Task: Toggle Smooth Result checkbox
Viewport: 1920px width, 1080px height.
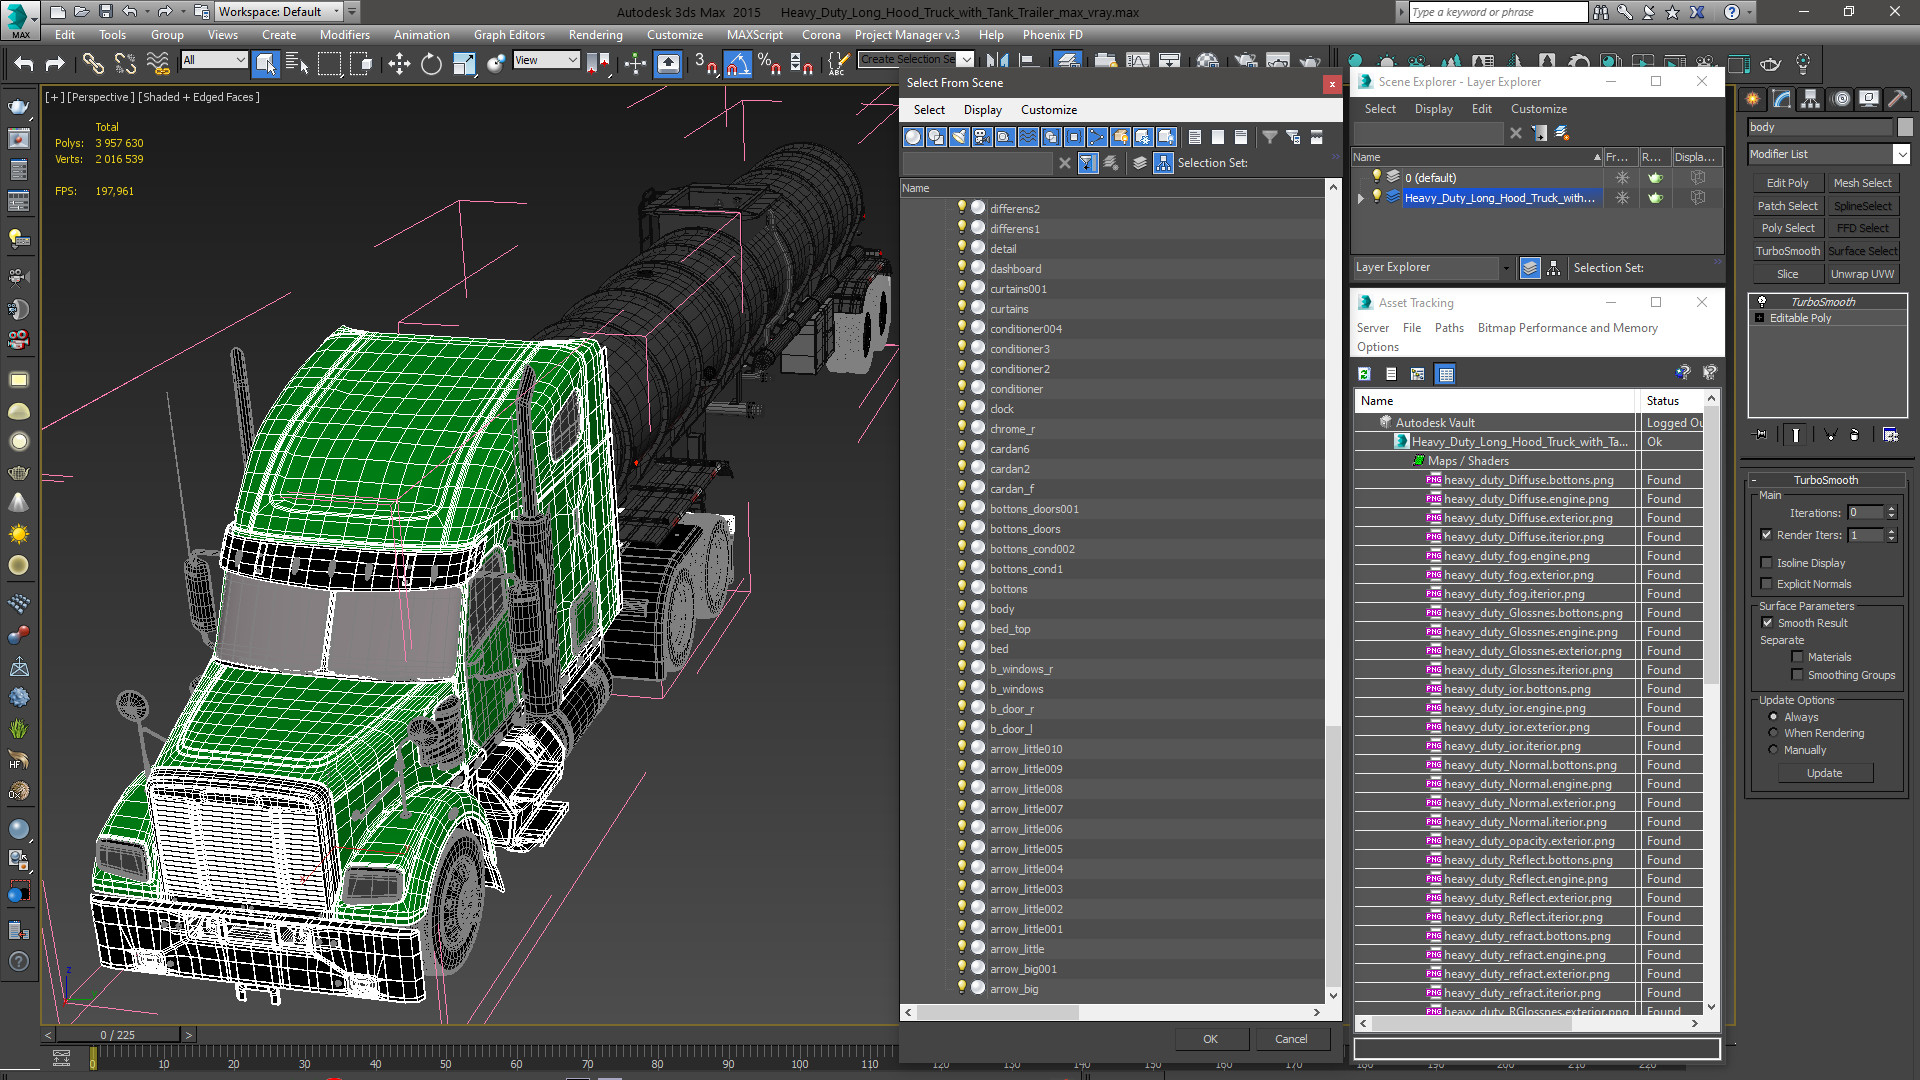Action: (x=1767, y=623)
